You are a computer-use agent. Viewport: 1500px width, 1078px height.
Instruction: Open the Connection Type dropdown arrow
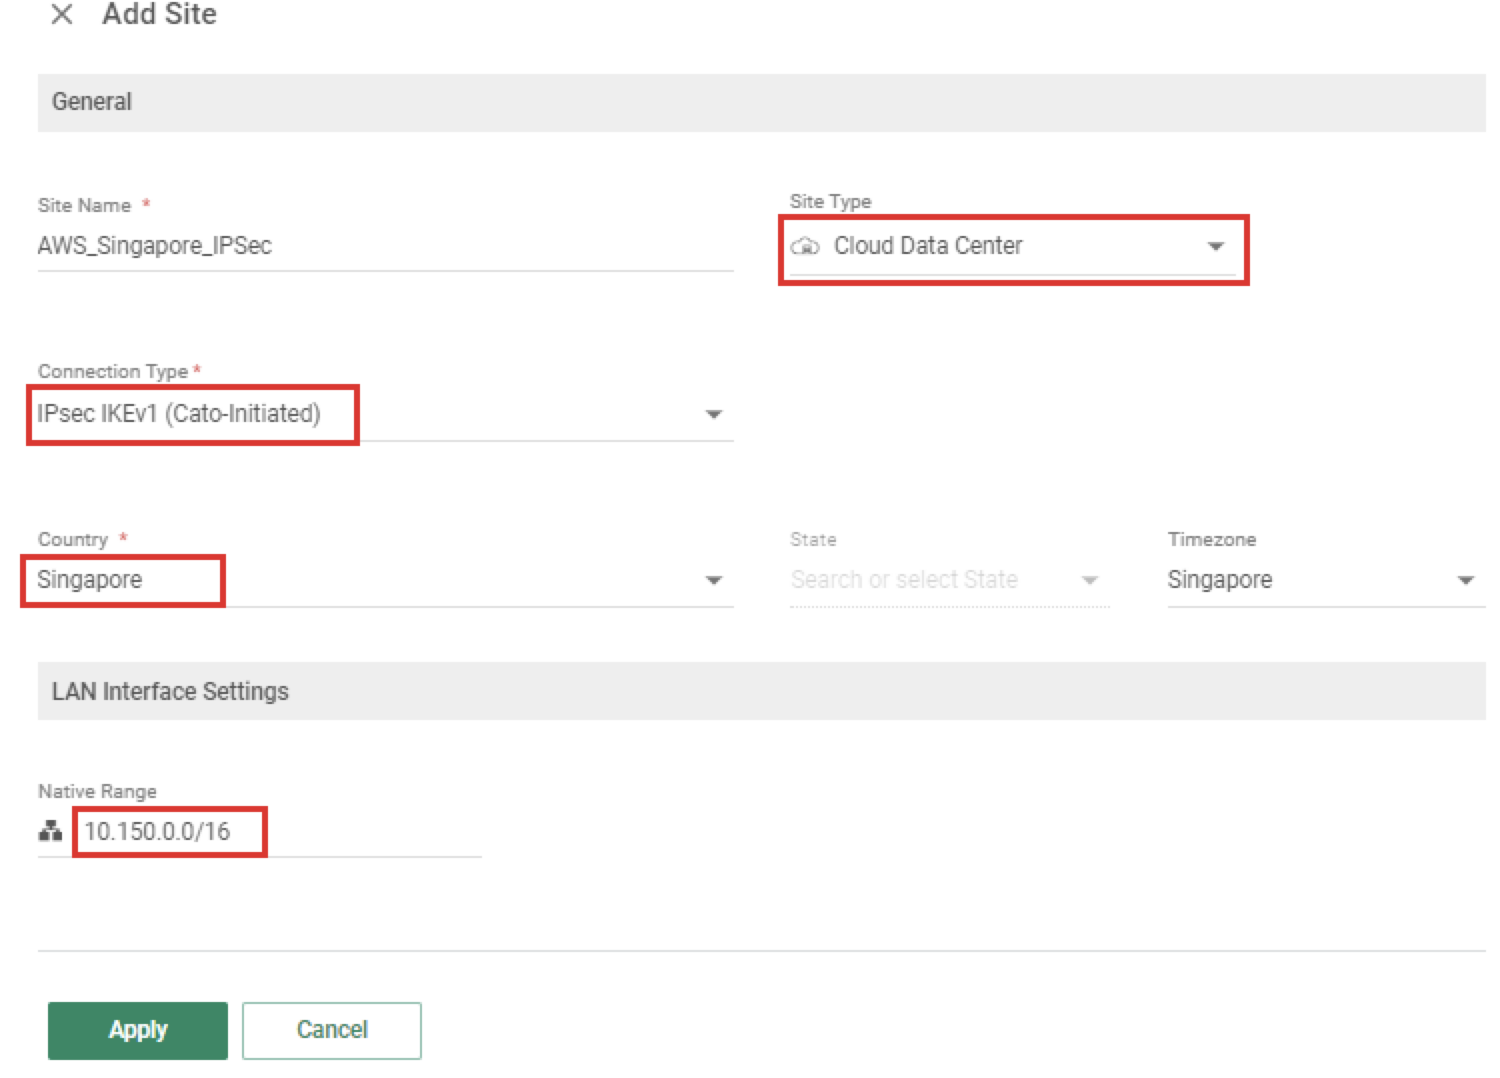click(x=713, y=414)
